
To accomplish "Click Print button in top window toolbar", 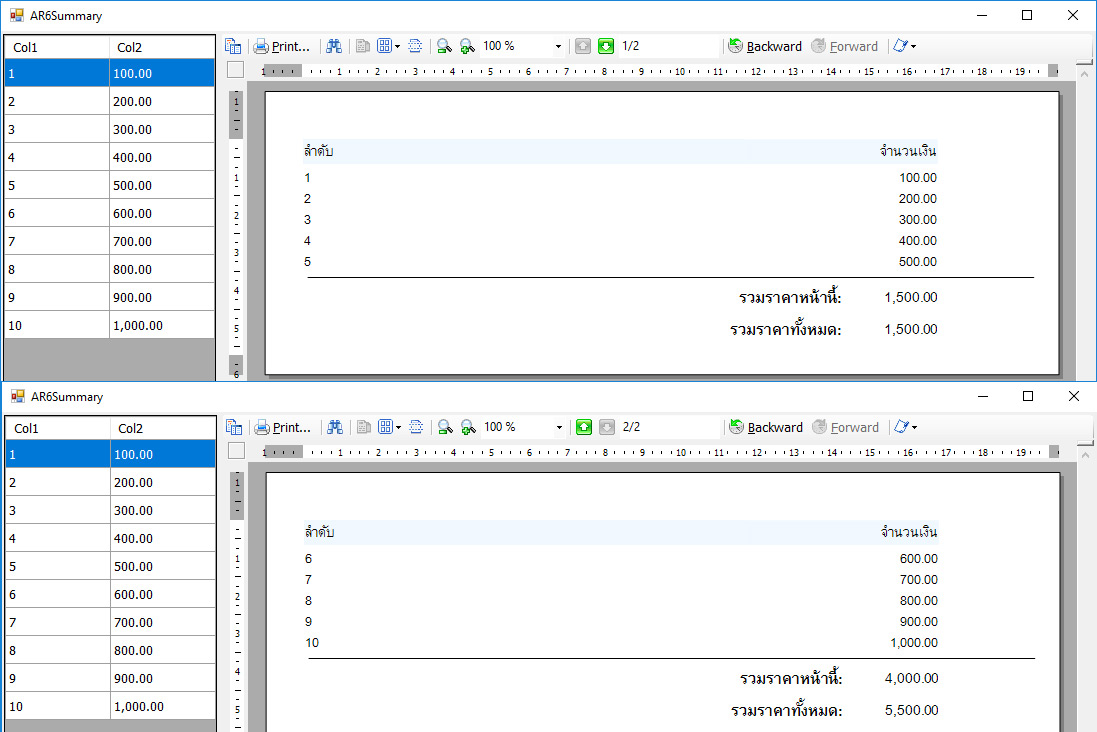I will coord(282,46).
